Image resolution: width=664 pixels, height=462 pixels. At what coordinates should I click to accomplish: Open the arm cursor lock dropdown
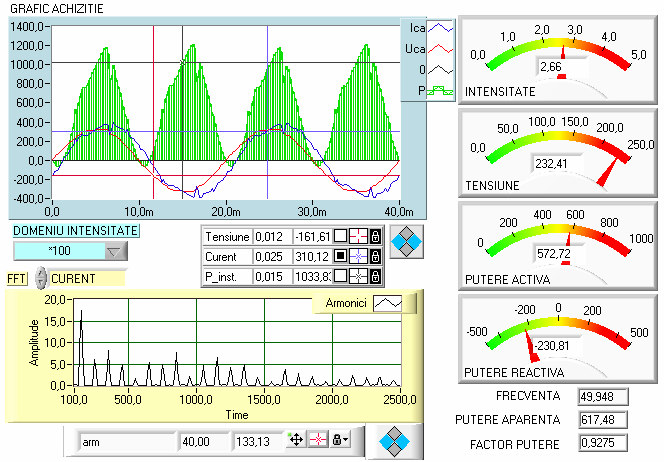coord(340,440)
